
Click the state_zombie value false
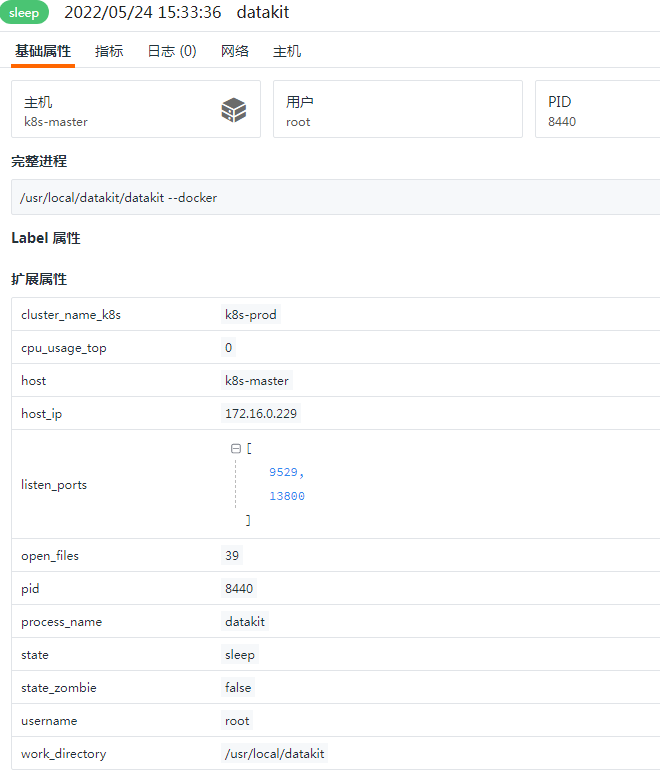click(x=238, y=688)
